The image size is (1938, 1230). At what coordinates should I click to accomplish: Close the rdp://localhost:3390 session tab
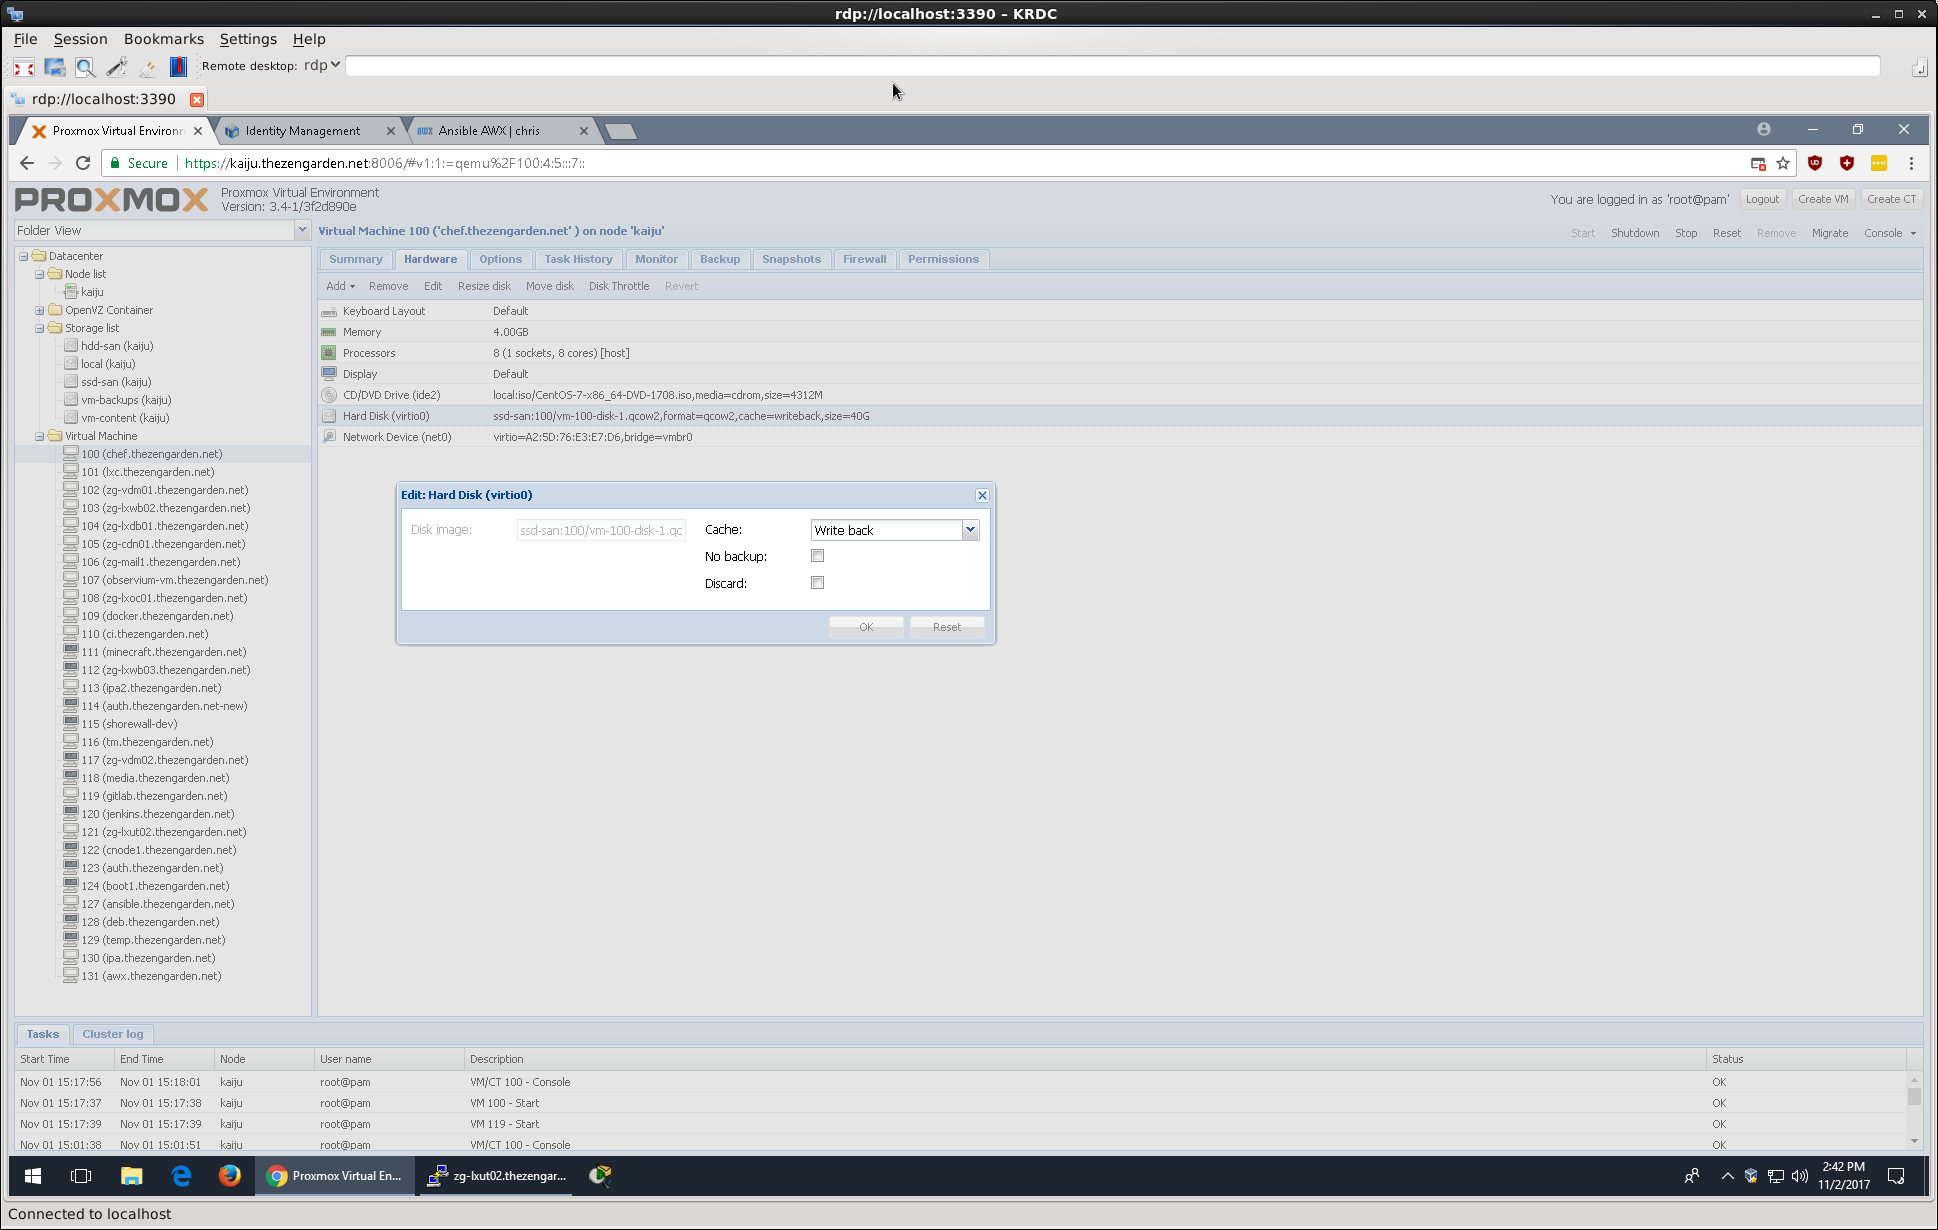click(x=197, y=99)
